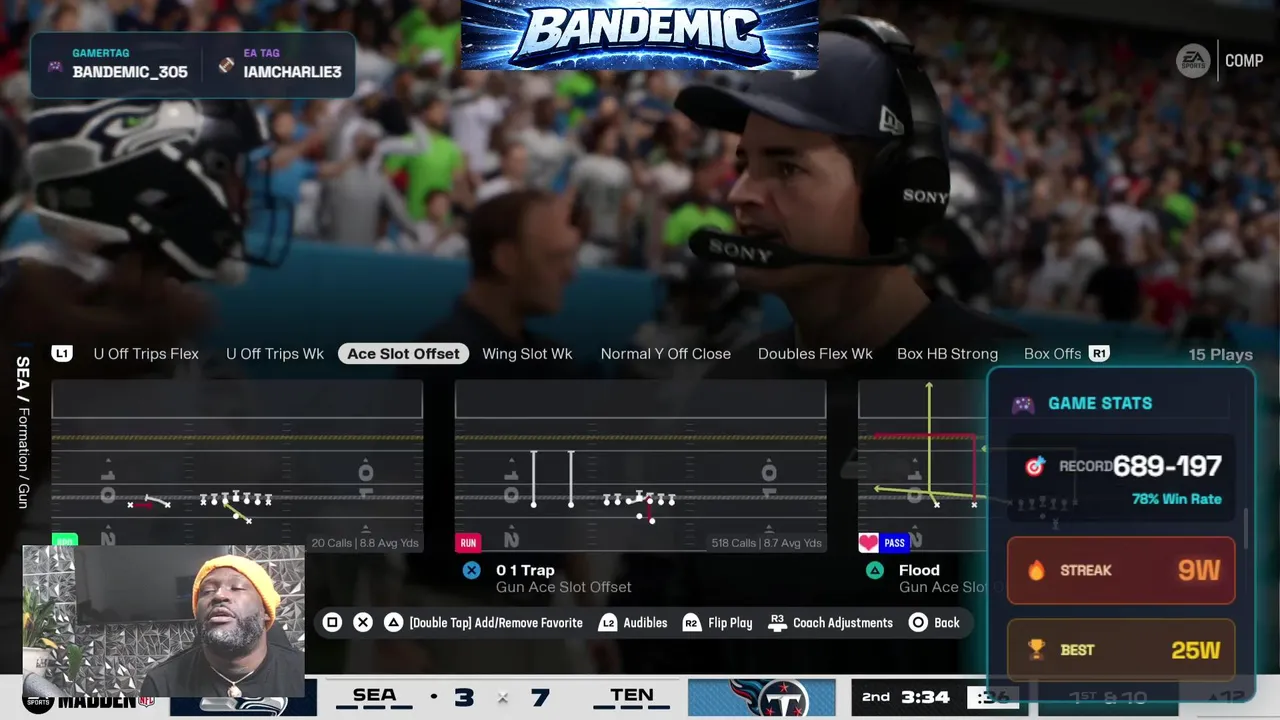Choose the Box Offs formation tab
This screenshot has width=1280, height=720.
[x=1052, y=354]
